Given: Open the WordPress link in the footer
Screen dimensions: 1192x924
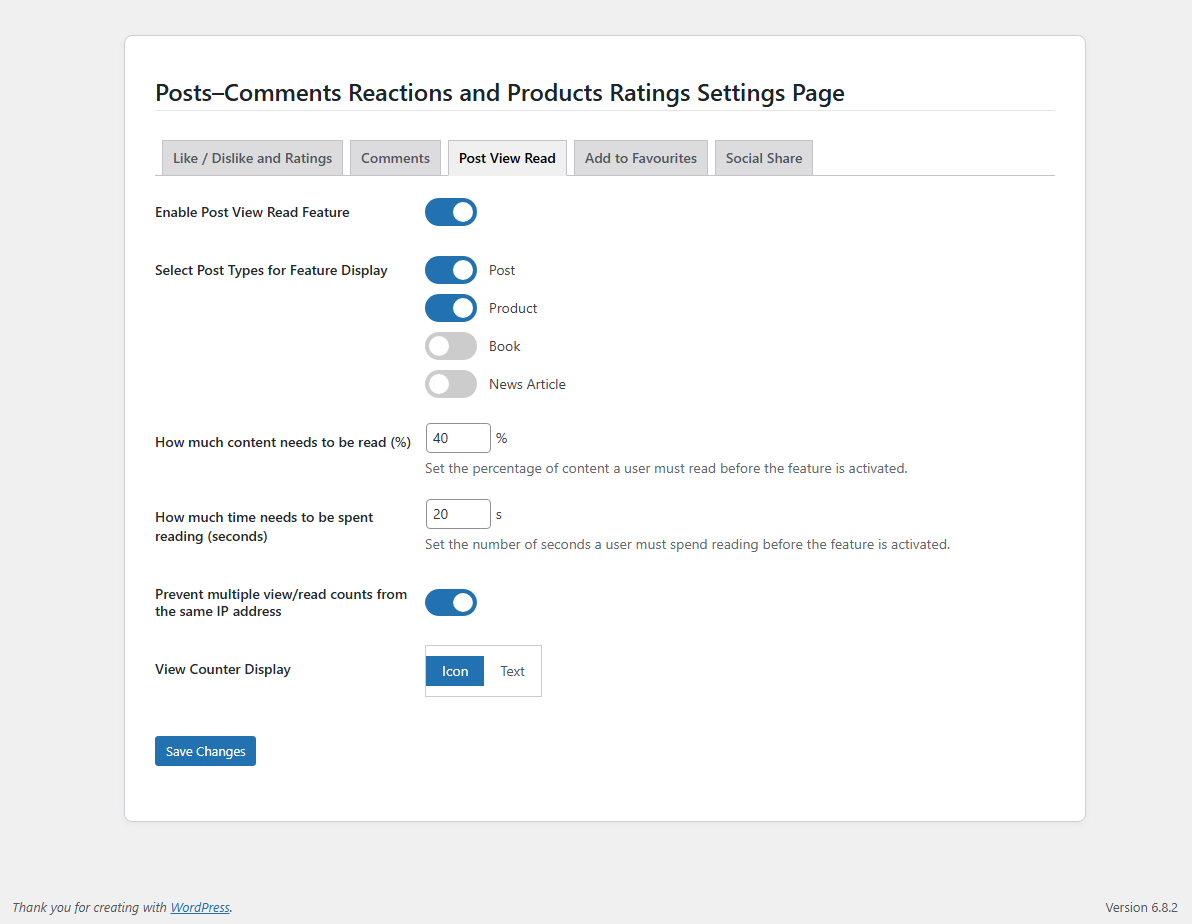Looking at the screenshot, I should click(x=200, y=908).
